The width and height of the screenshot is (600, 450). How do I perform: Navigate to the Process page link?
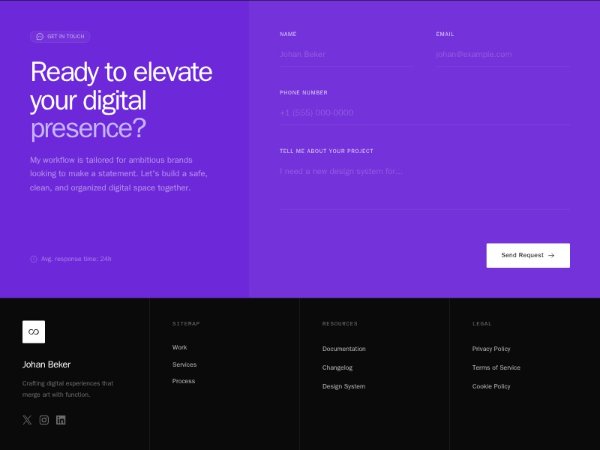pos(183,381)
